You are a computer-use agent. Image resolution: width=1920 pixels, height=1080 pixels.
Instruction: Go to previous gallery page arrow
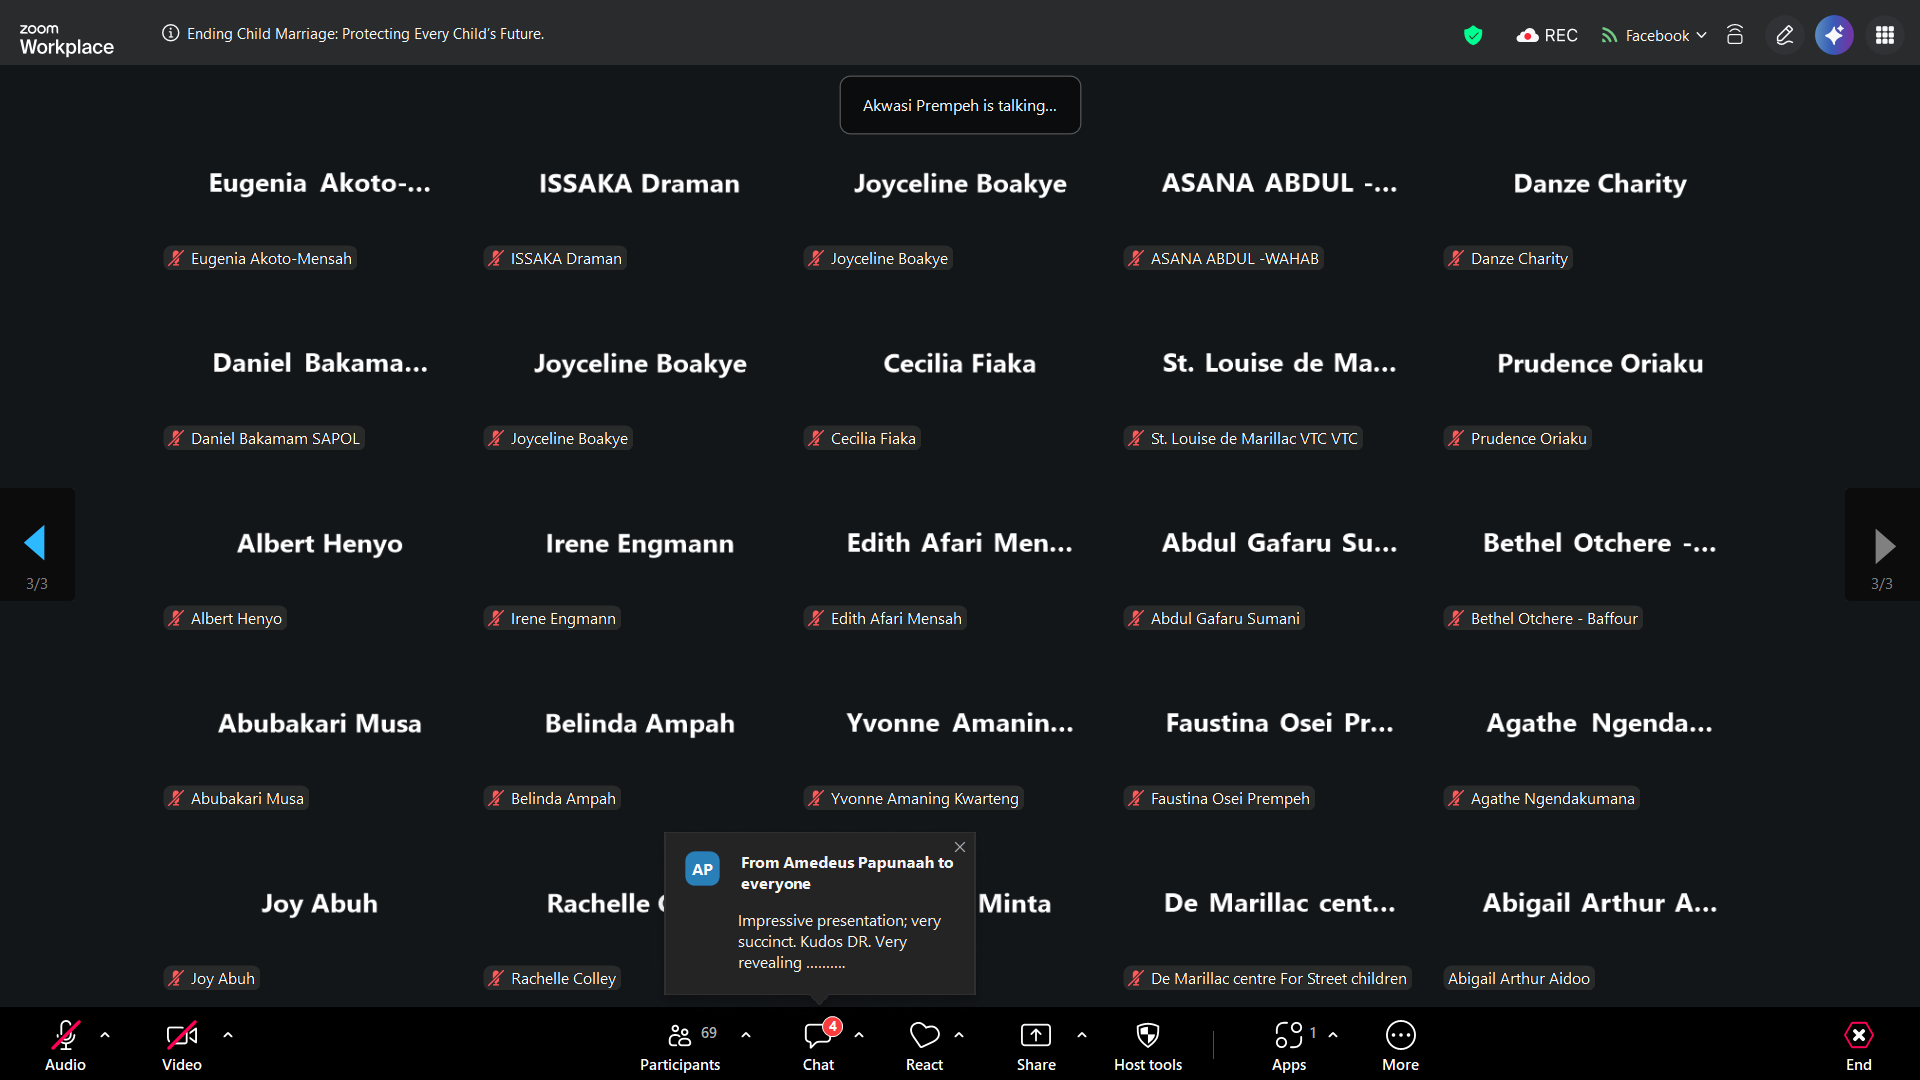coord(36,544)
